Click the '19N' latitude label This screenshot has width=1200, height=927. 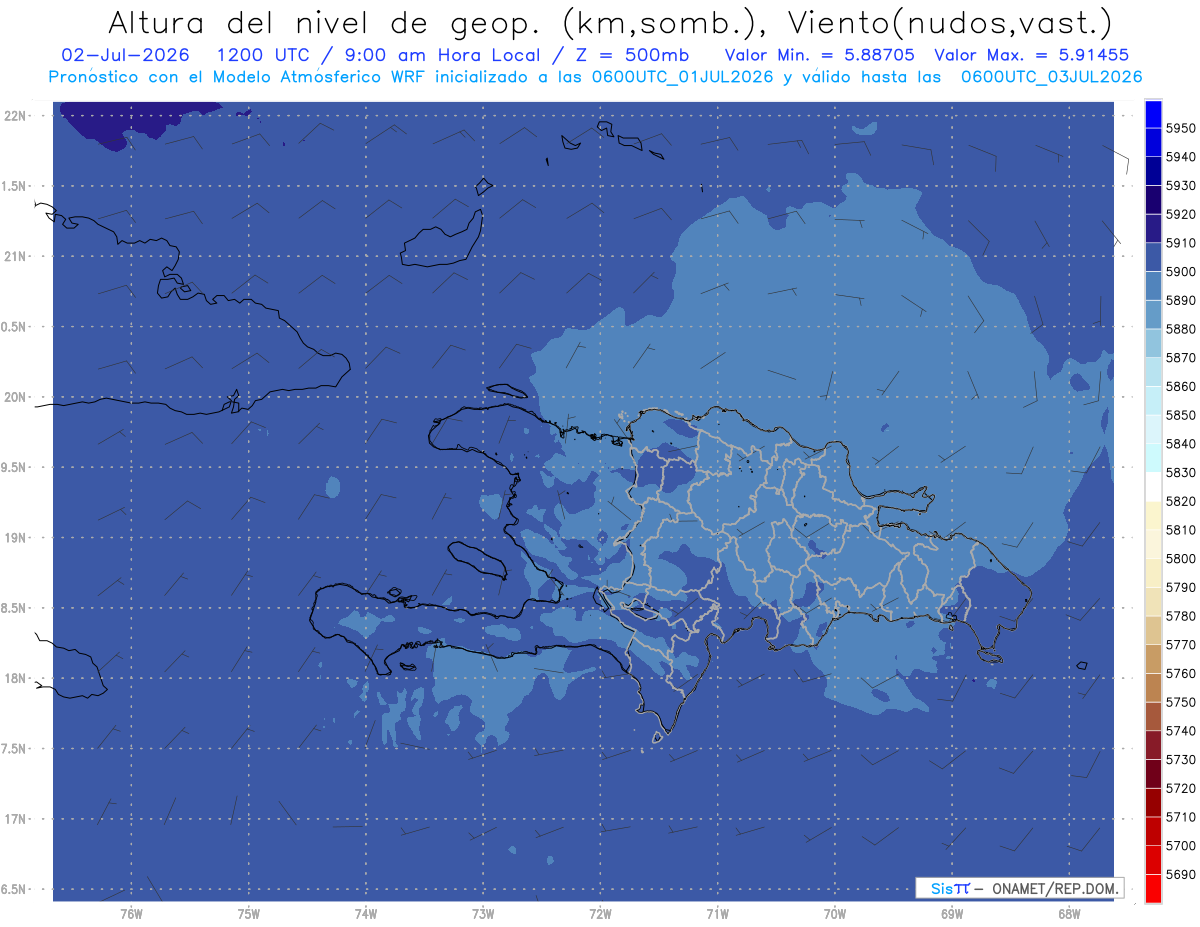point(15,537)
